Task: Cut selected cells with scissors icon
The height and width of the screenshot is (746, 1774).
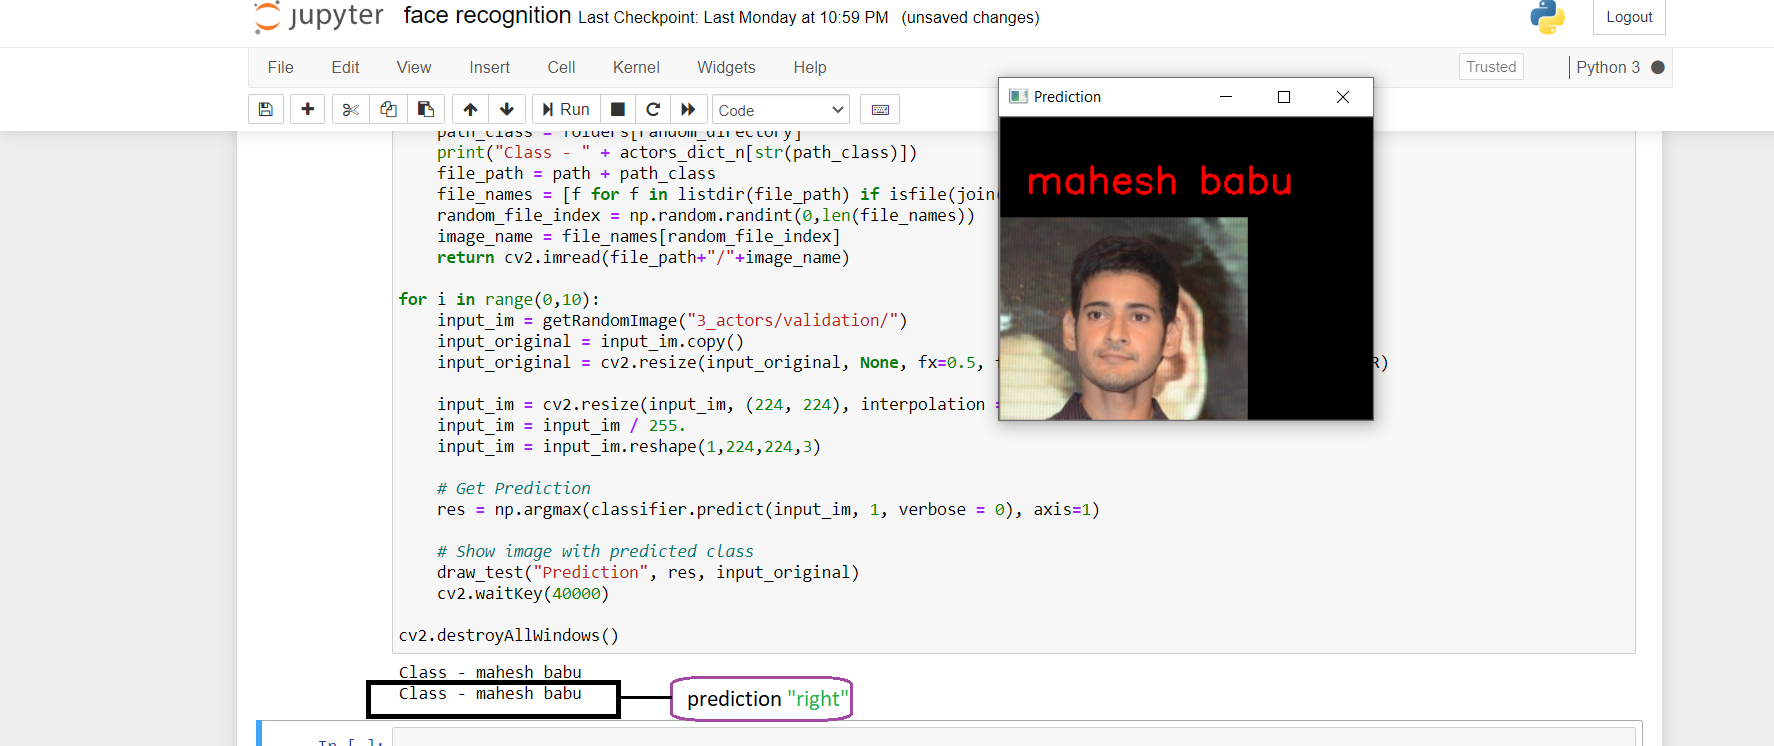Action: [350, 109]
